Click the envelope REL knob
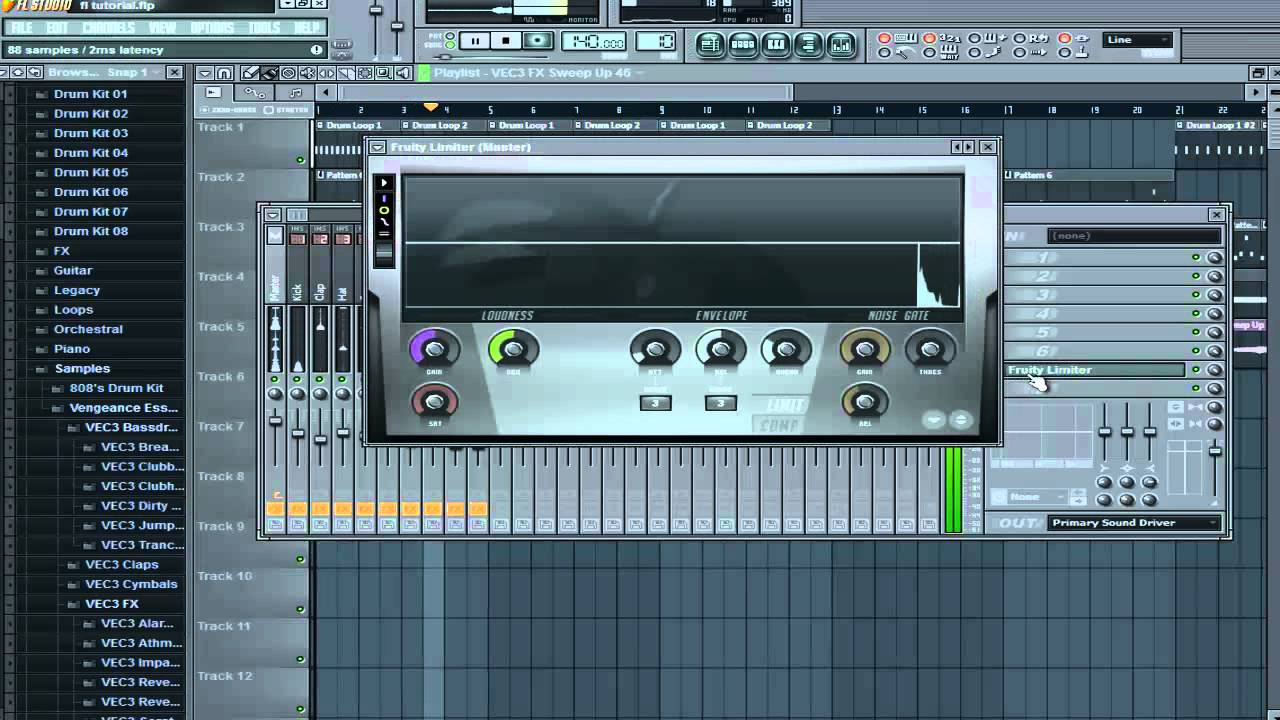Screen dimensions: 1280x720 721,350
